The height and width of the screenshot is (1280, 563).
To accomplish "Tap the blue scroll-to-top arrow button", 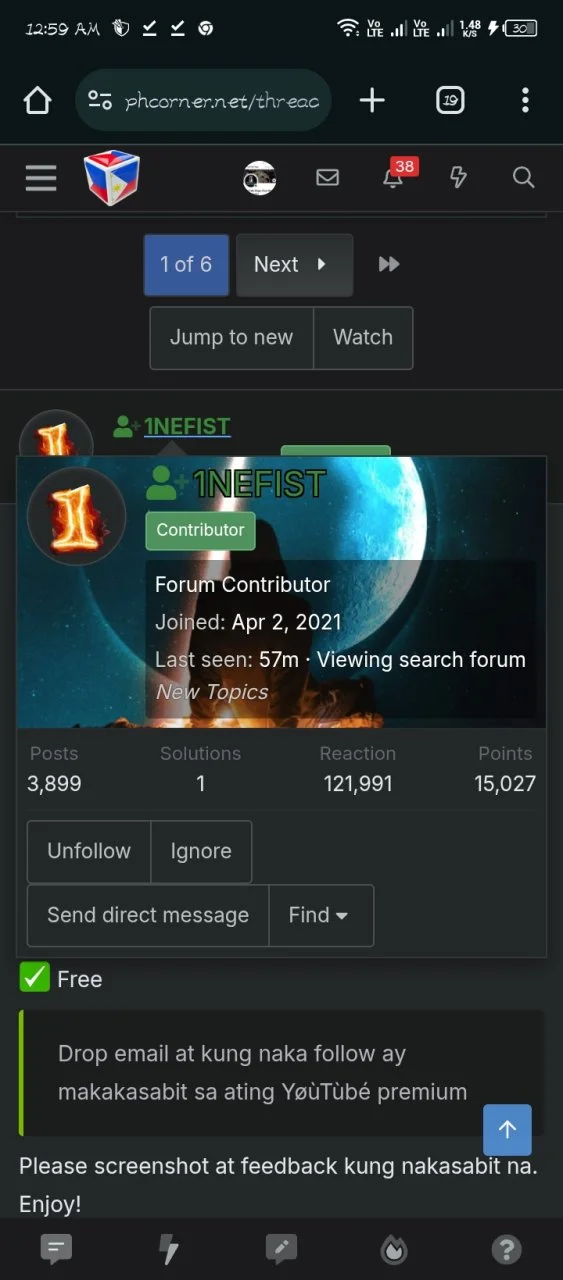I will tap(507, 1130).
